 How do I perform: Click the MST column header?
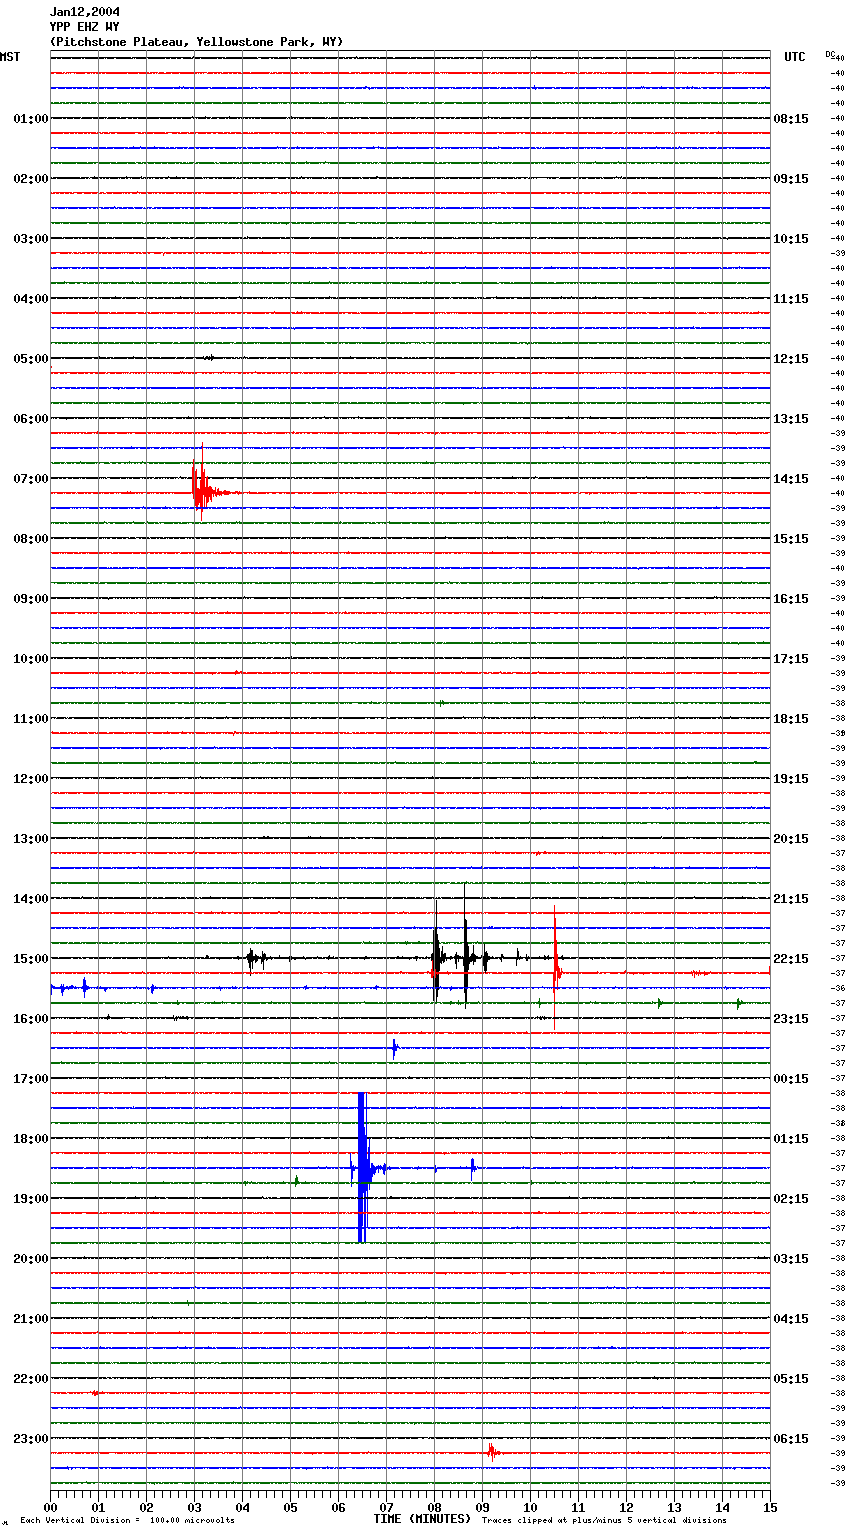tap(10, 57)
